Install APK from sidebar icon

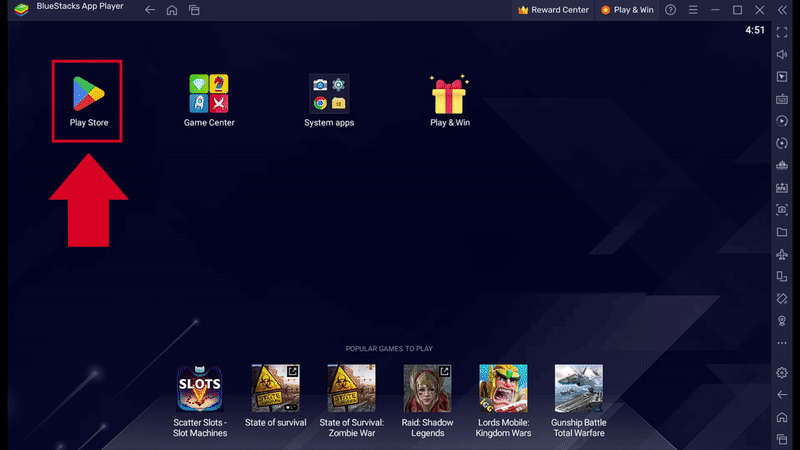782,188
